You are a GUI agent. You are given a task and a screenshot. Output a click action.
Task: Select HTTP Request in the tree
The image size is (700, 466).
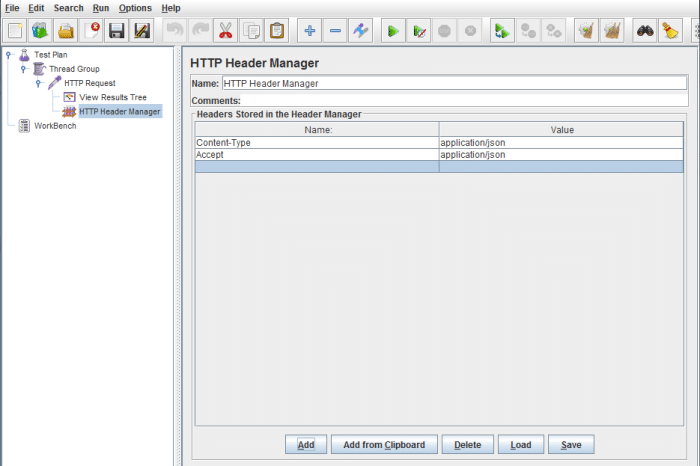(90, 83)
